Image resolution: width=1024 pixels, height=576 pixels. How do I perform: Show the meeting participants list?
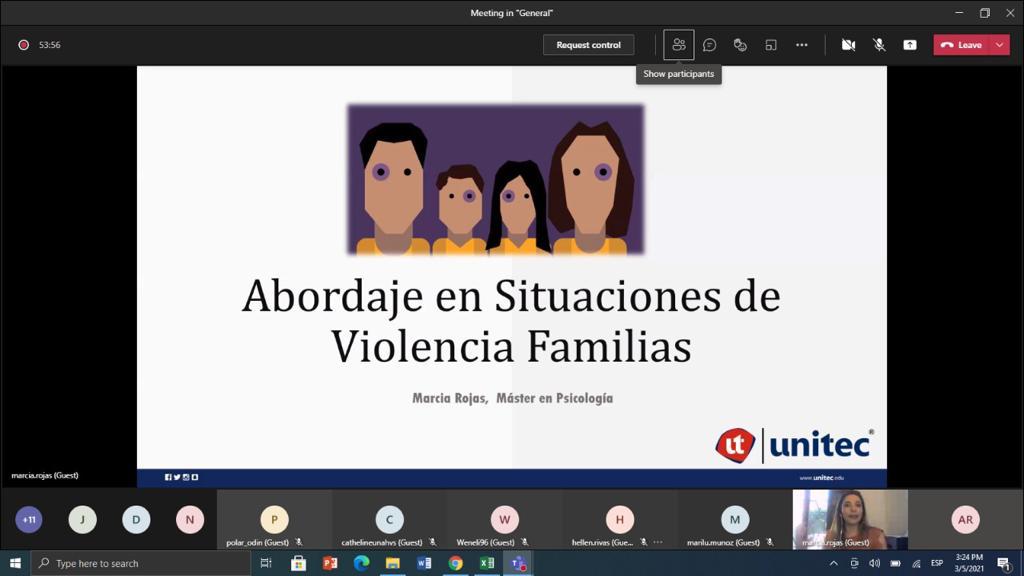coord(678,45)
